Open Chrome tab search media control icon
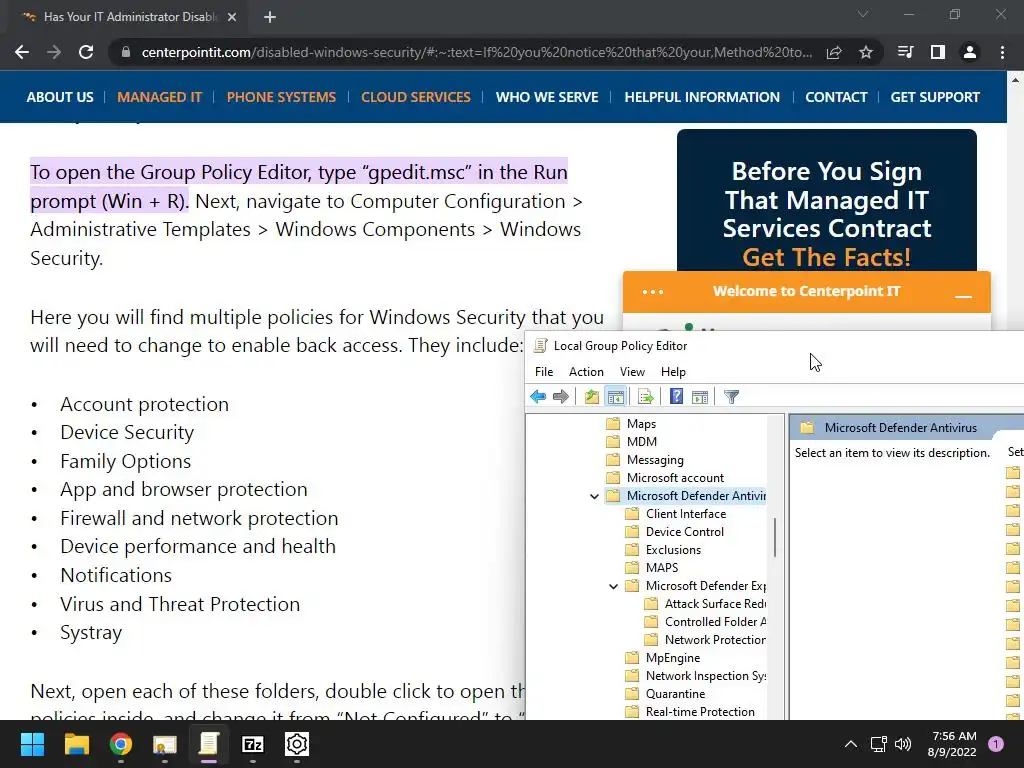This screenshot has width=1024, height=768. (905, 52)
